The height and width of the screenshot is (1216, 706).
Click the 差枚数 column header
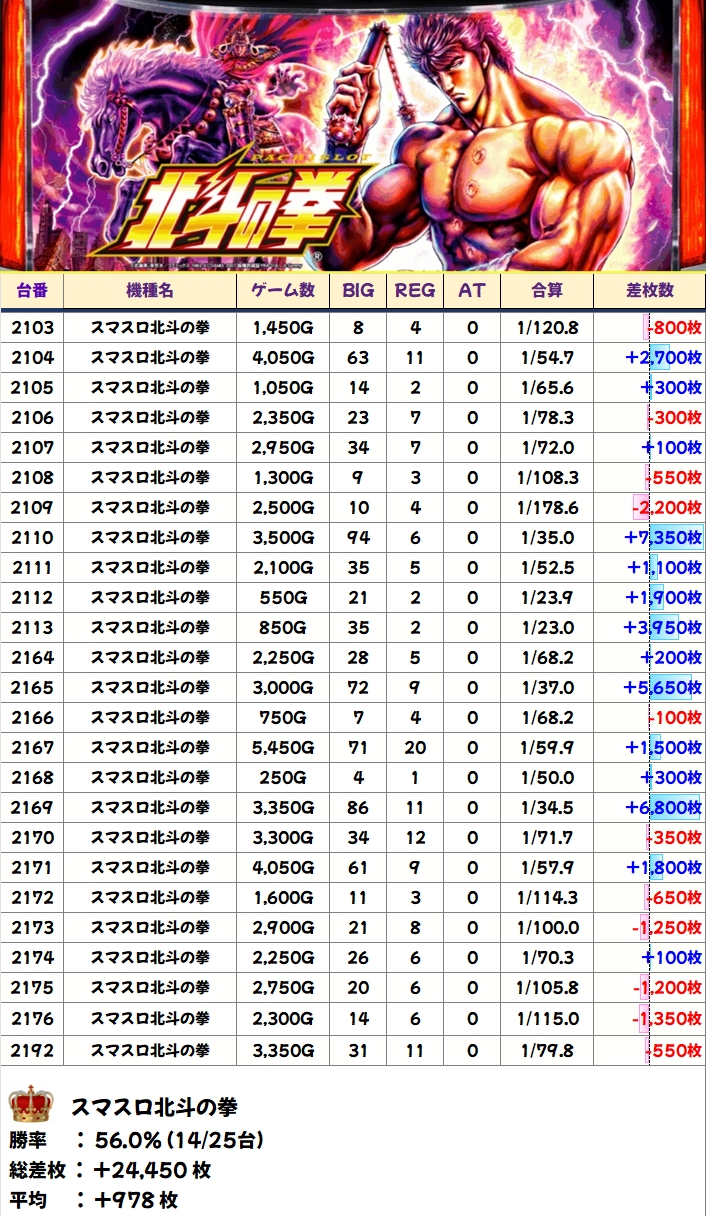click(x=650, y=290)
